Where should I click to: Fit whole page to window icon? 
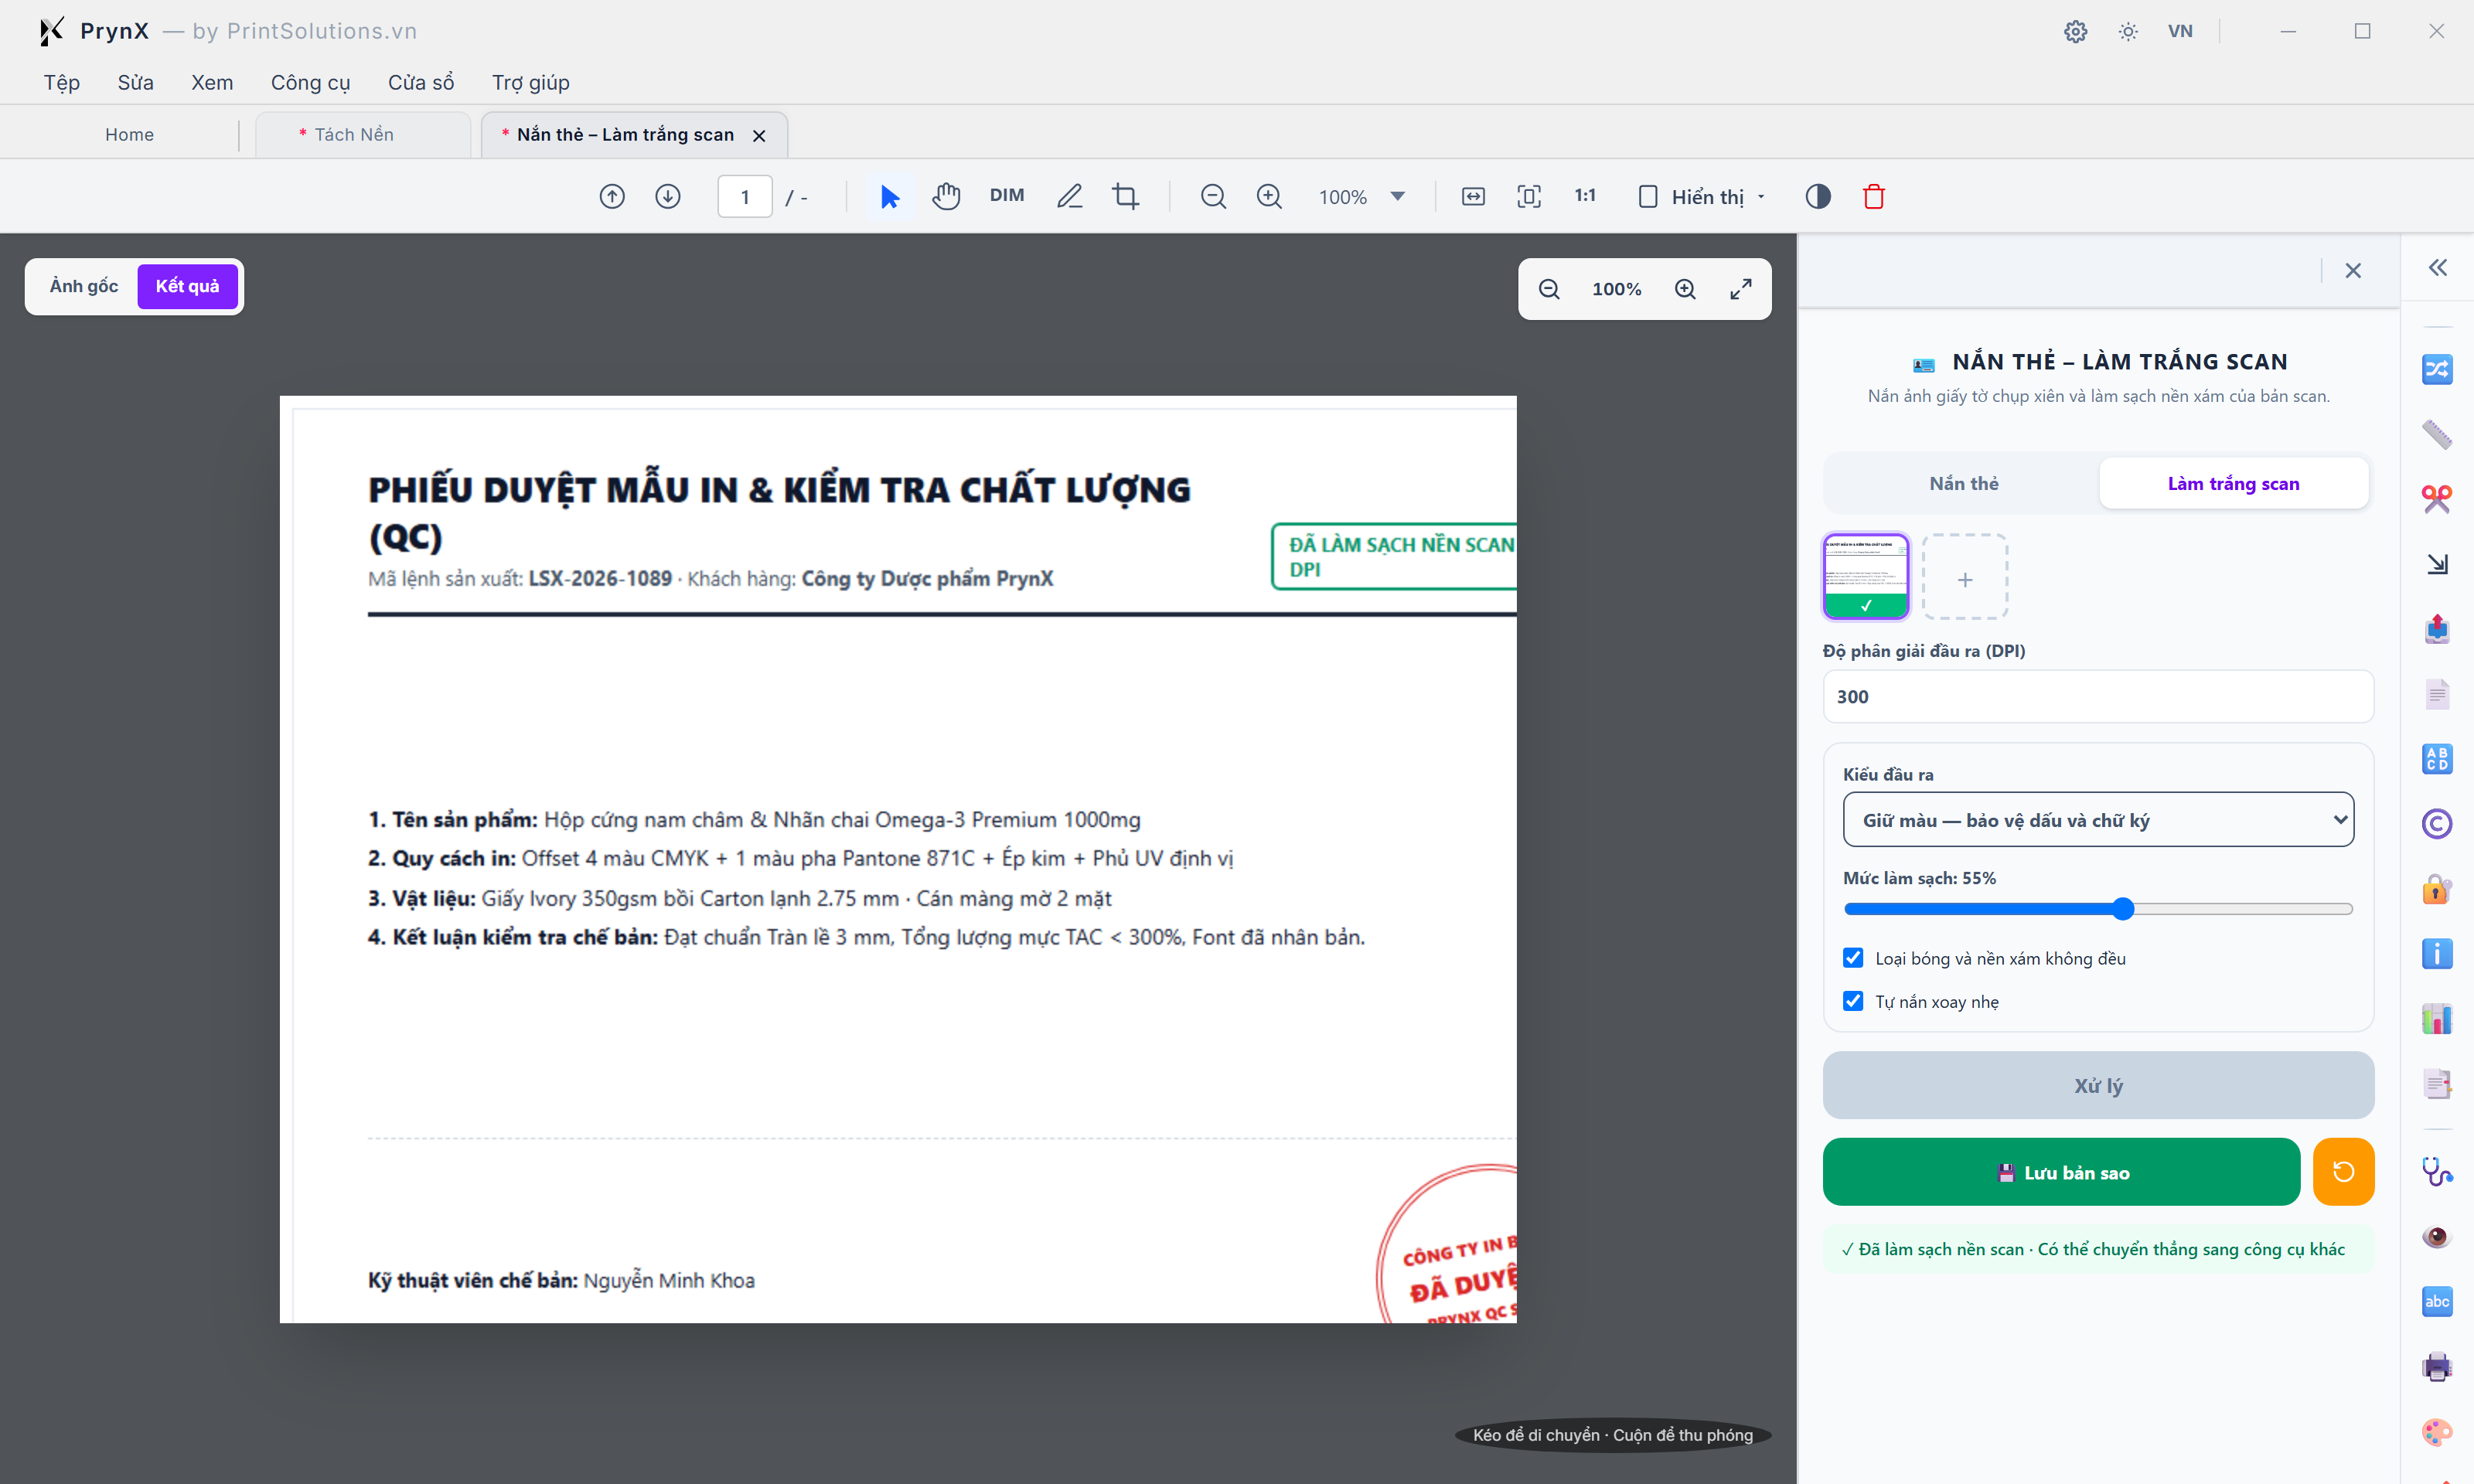1529,196
